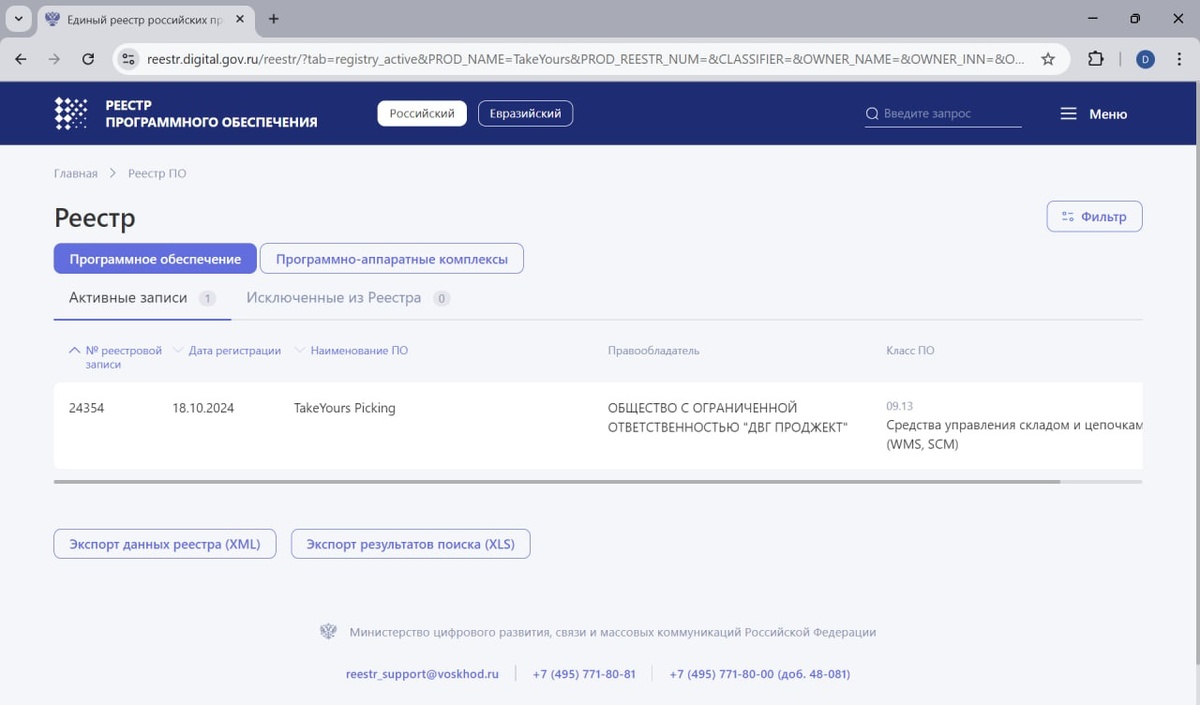The height and width of the screenshot is (705, 1200).
Task: Click the search magnifier icon in header
Action: pyautogui.click(x=872, y=114)
